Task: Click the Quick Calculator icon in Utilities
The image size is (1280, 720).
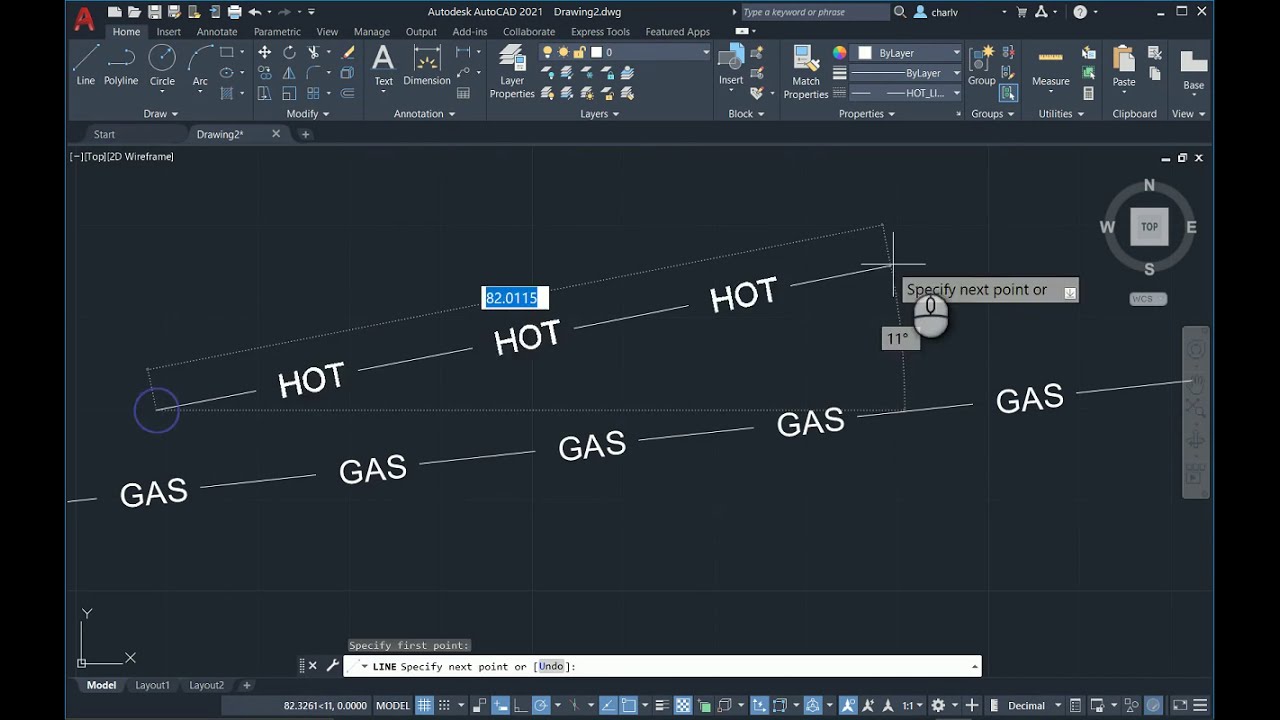Action: [x=1089, y=93]
